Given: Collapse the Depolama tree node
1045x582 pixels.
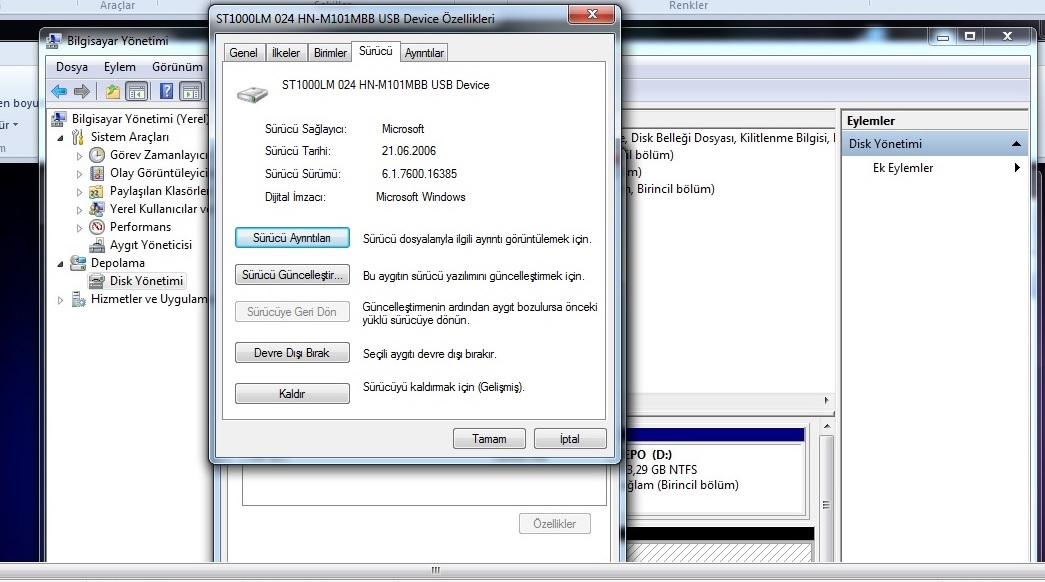Looking at the screenshot, I should pos(61,263).
